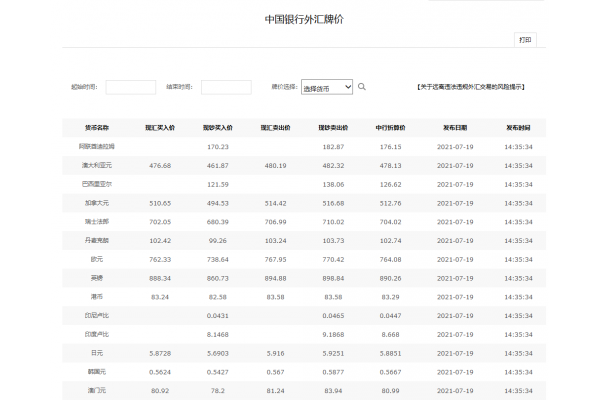Click the value 83.24 for 港币
600x400 pixels.
coord(160,297)
